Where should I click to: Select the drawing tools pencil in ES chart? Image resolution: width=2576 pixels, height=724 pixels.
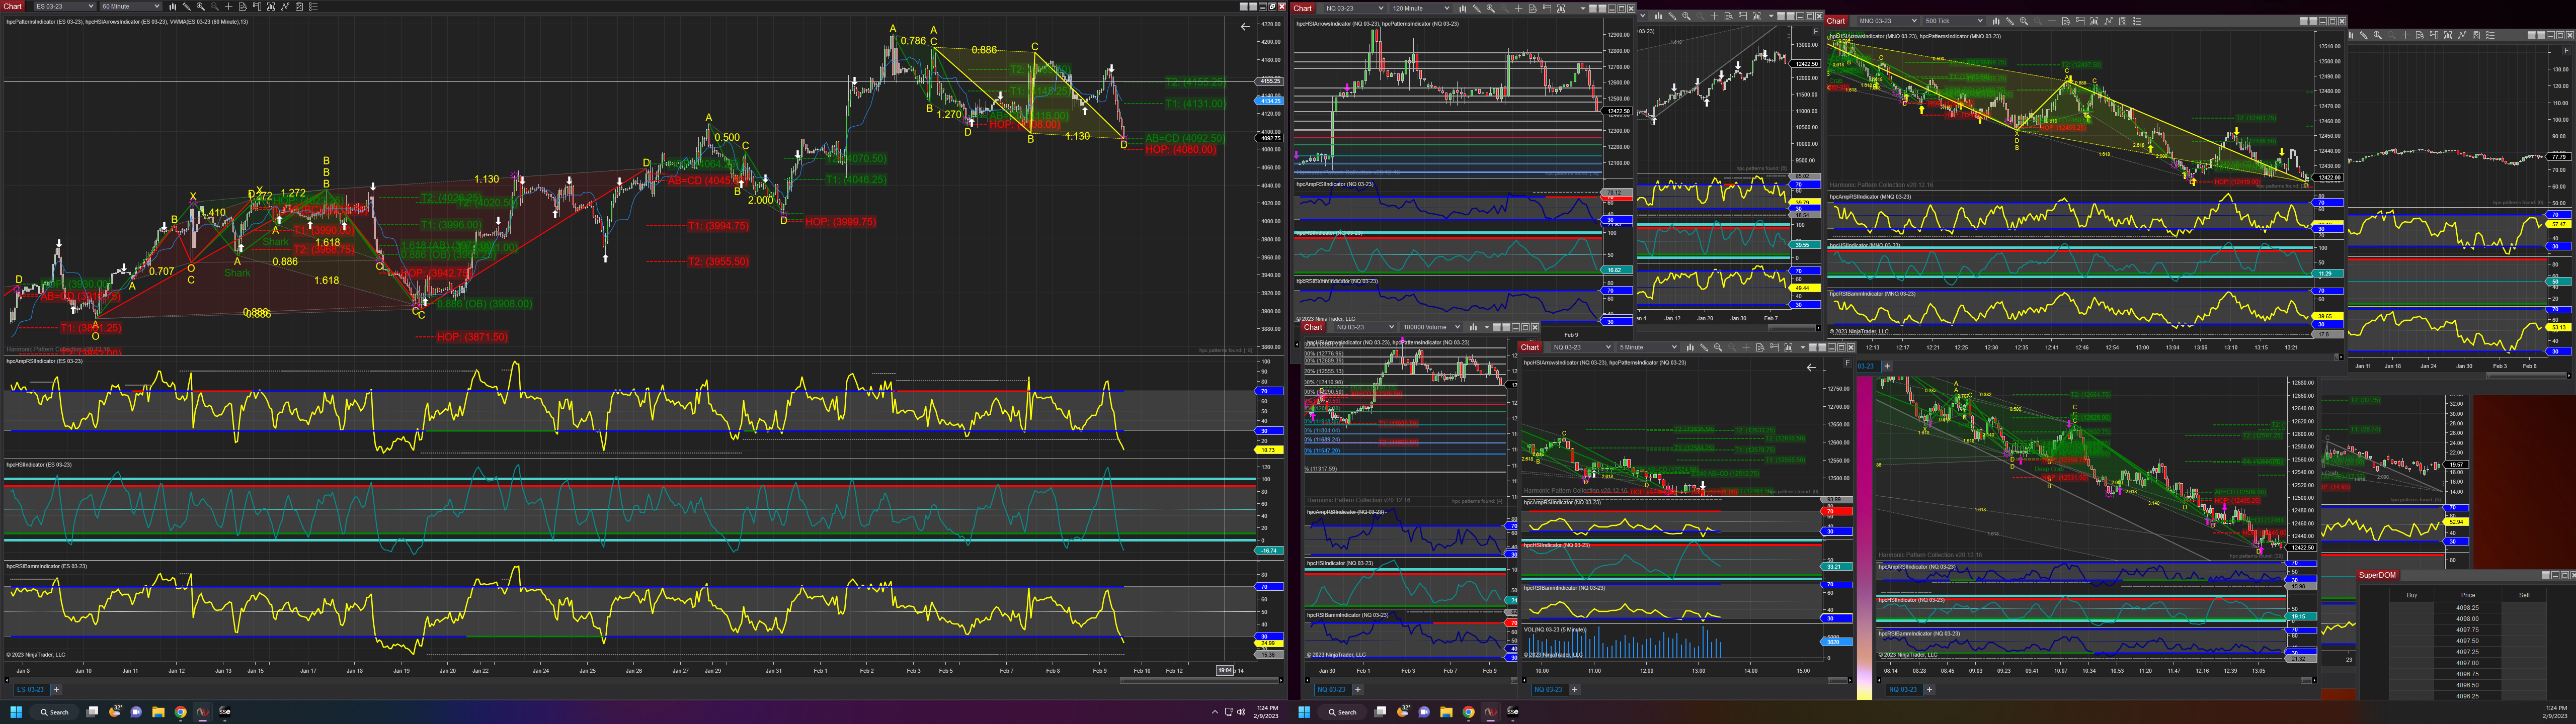tap(187, 6)
